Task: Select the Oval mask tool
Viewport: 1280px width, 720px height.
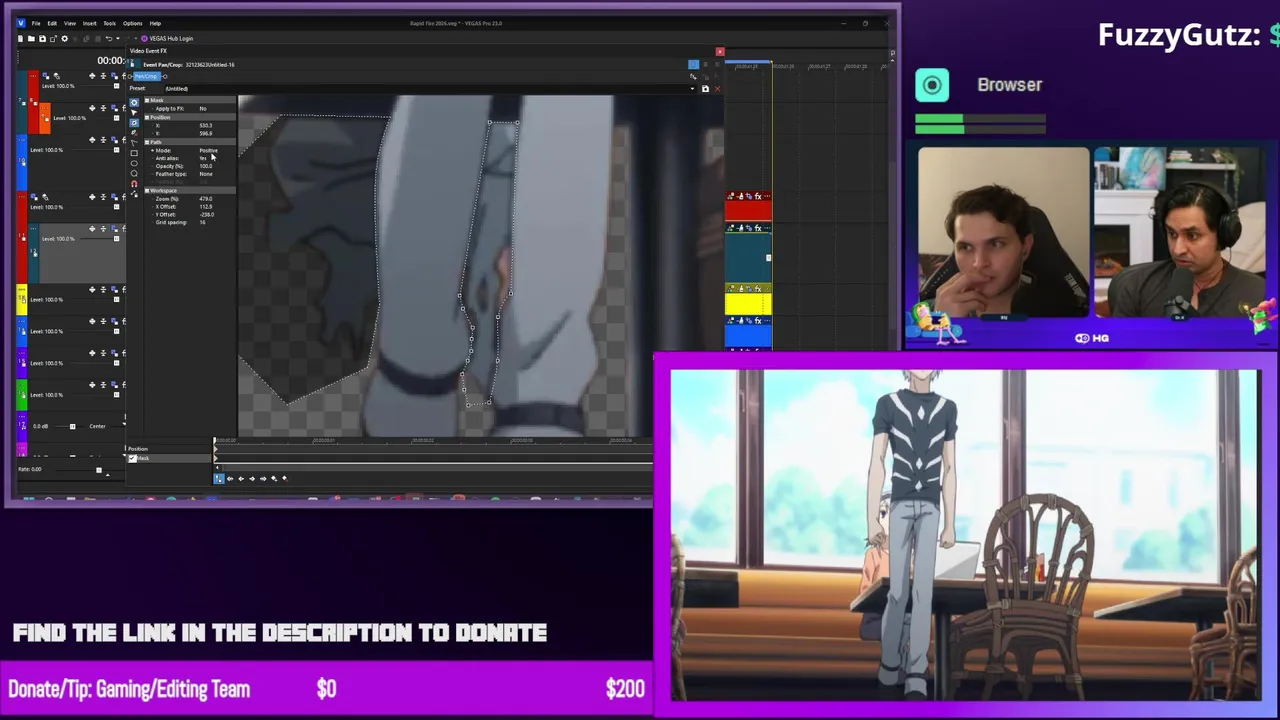Action: [134, 163]
